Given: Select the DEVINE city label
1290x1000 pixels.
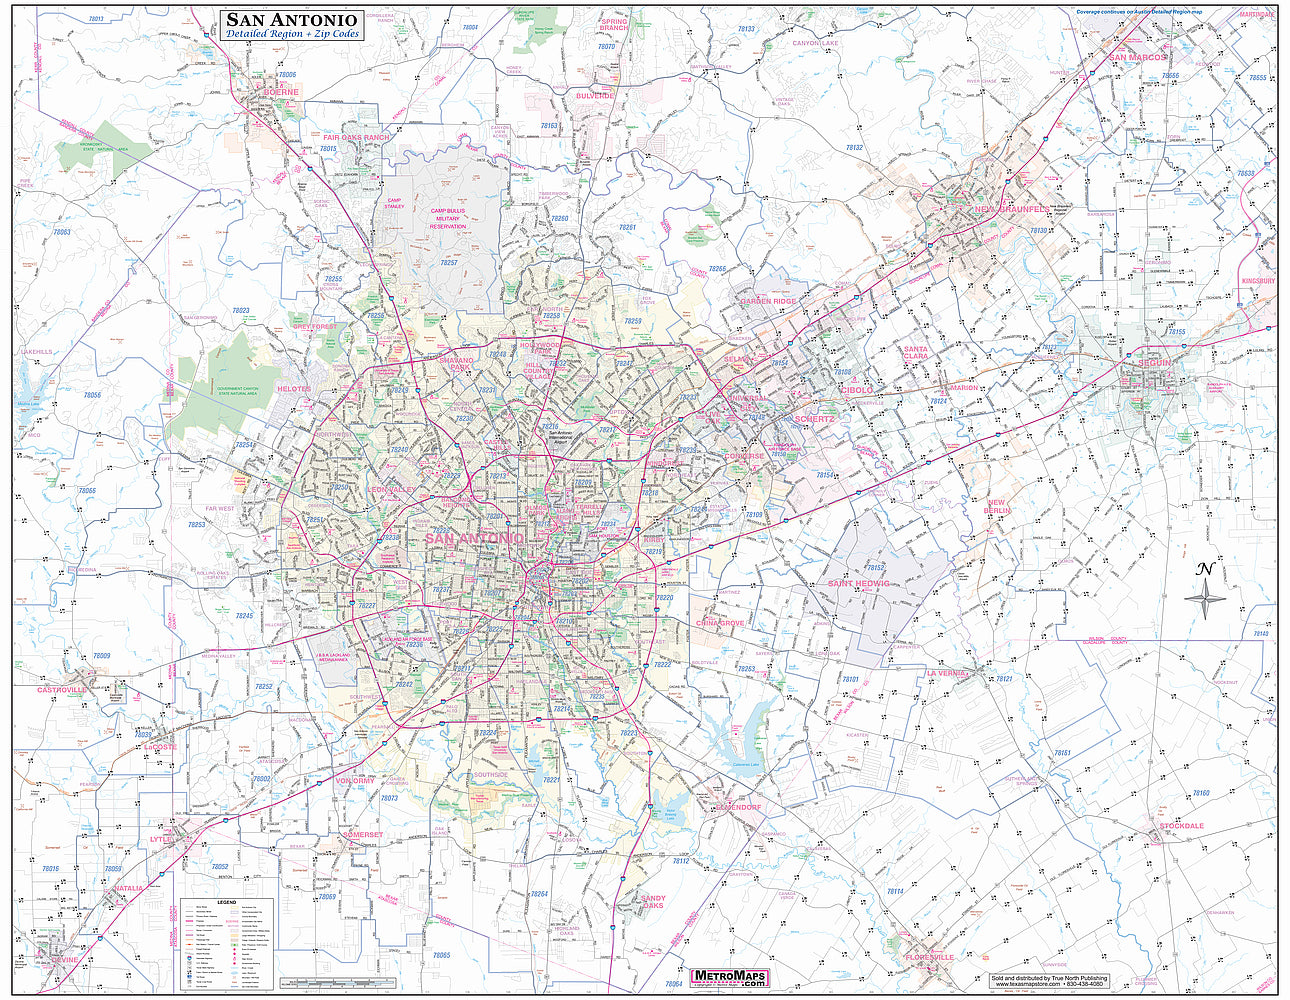Looking at the screenshot, I should (63, 960).
